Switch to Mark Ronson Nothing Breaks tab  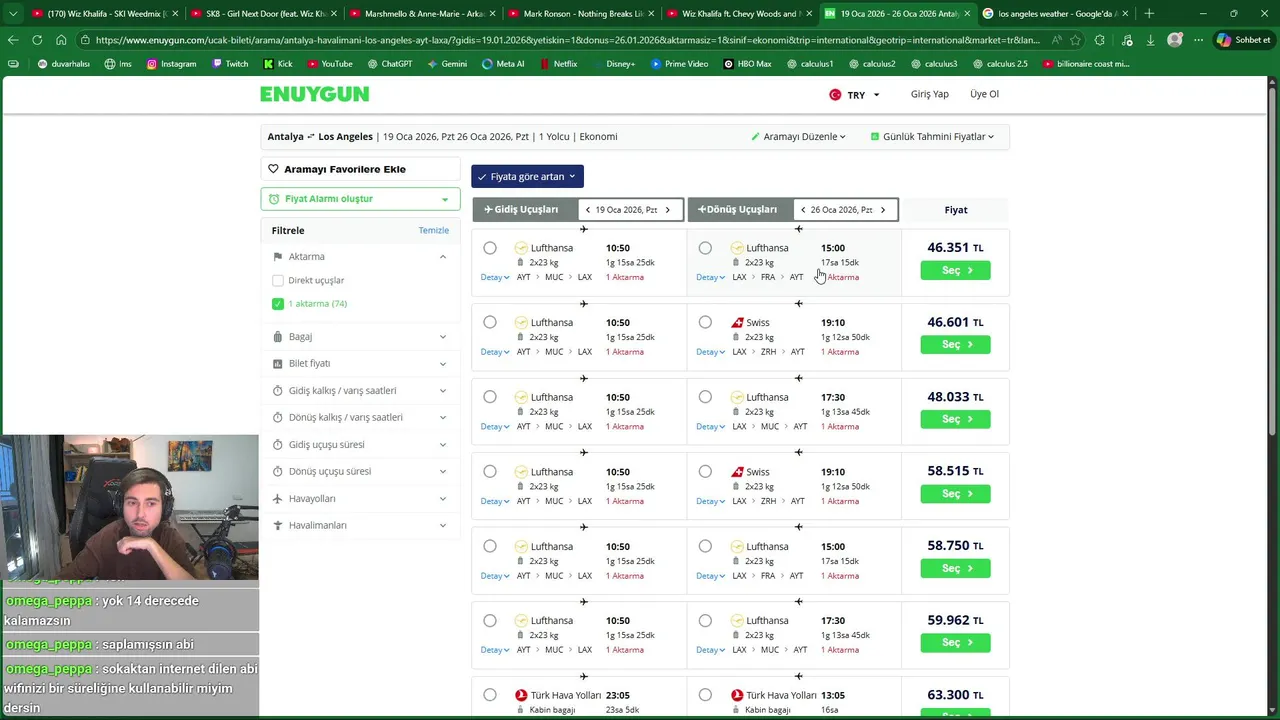pyautogui.click(x=583, y=13)
